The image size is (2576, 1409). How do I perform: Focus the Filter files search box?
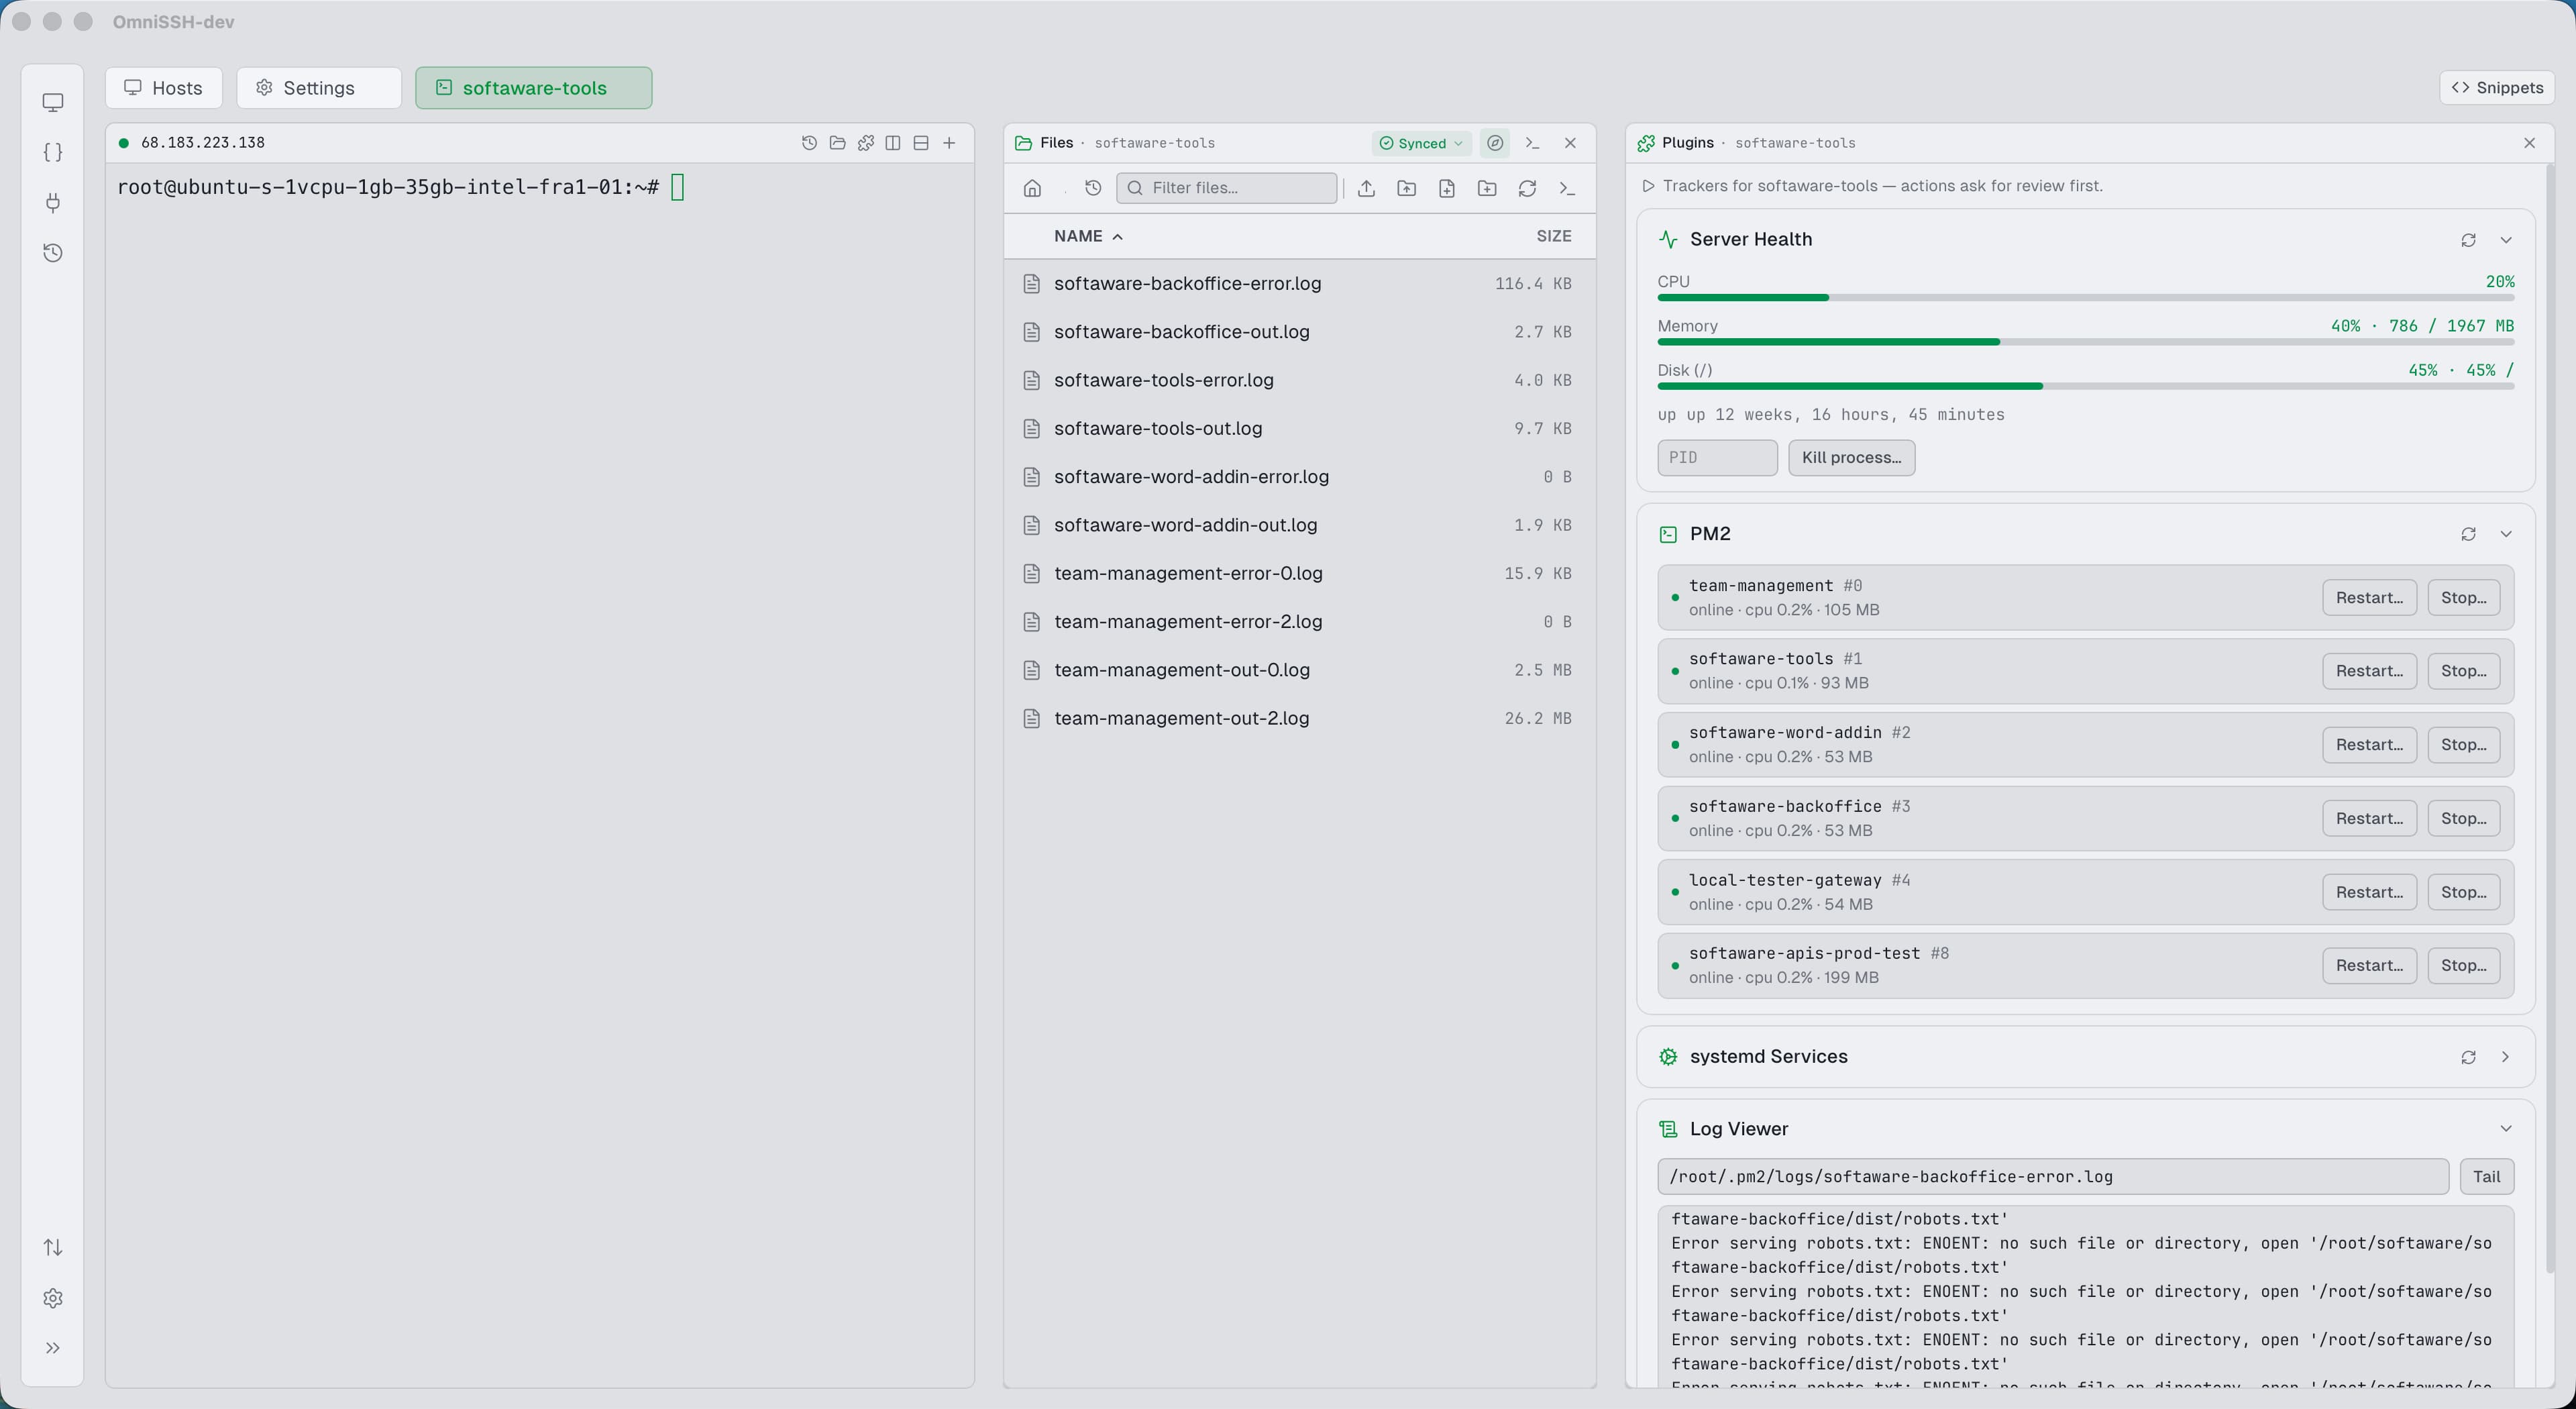click(1226, 188)
